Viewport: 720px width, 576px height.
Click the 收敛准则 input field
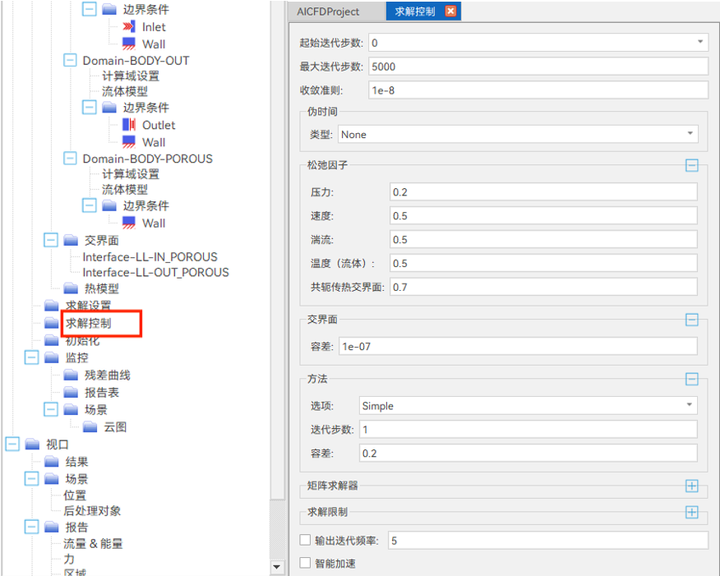[538, 90]
